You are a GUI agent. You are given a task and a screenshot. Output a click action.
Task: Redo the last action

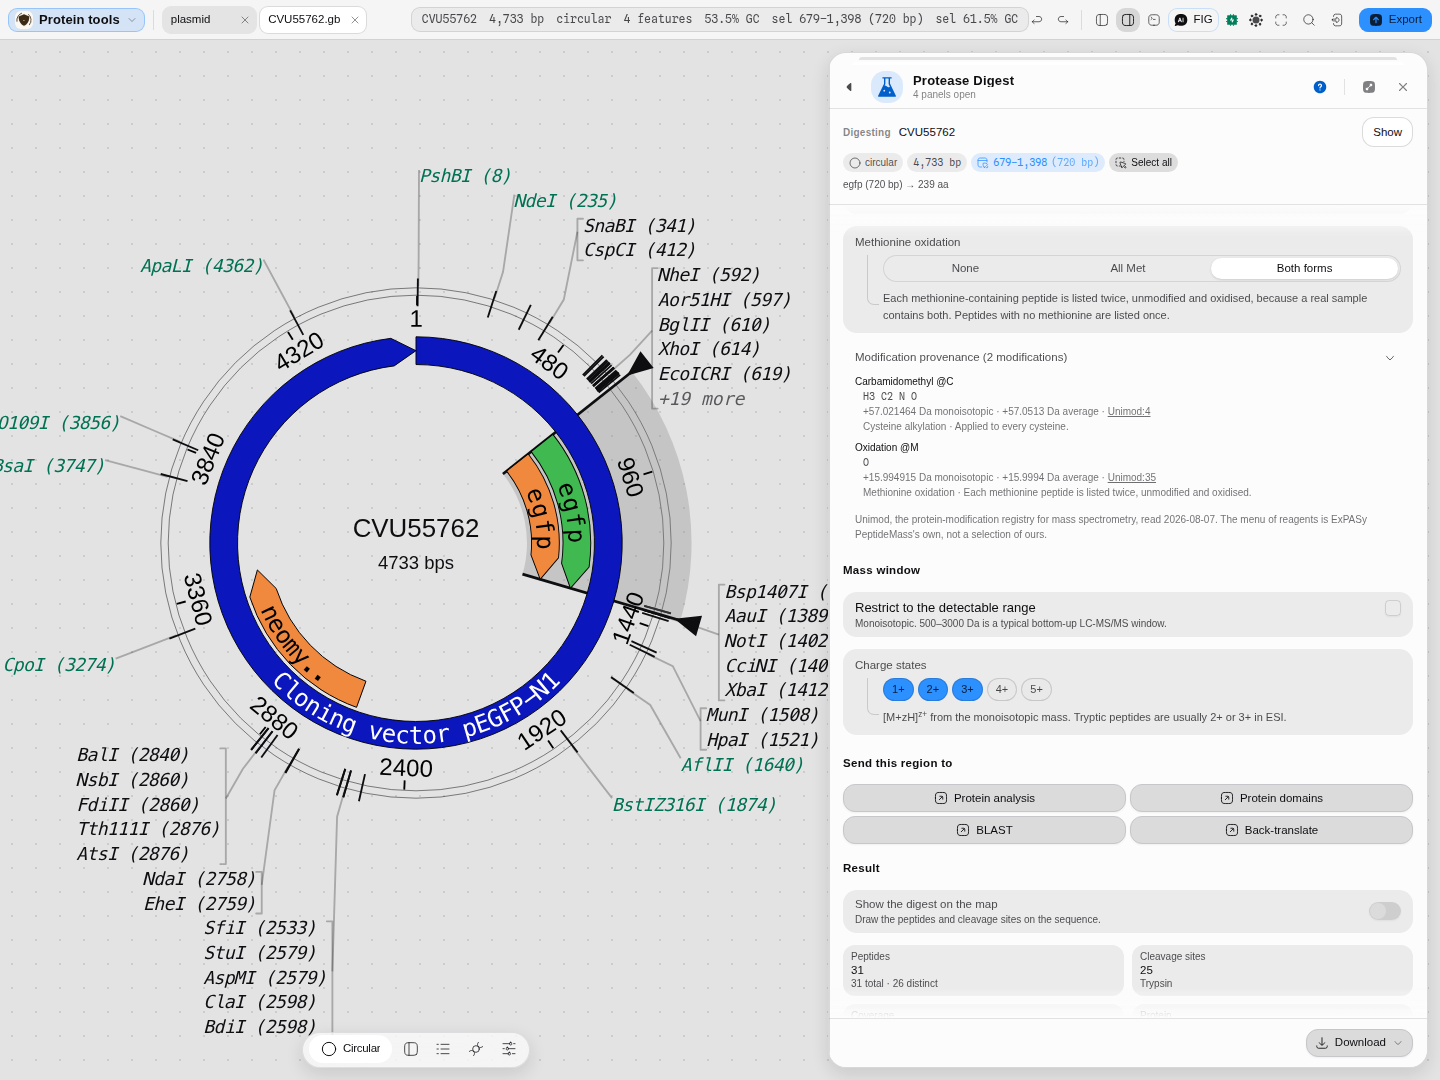tap(1063, 20)
